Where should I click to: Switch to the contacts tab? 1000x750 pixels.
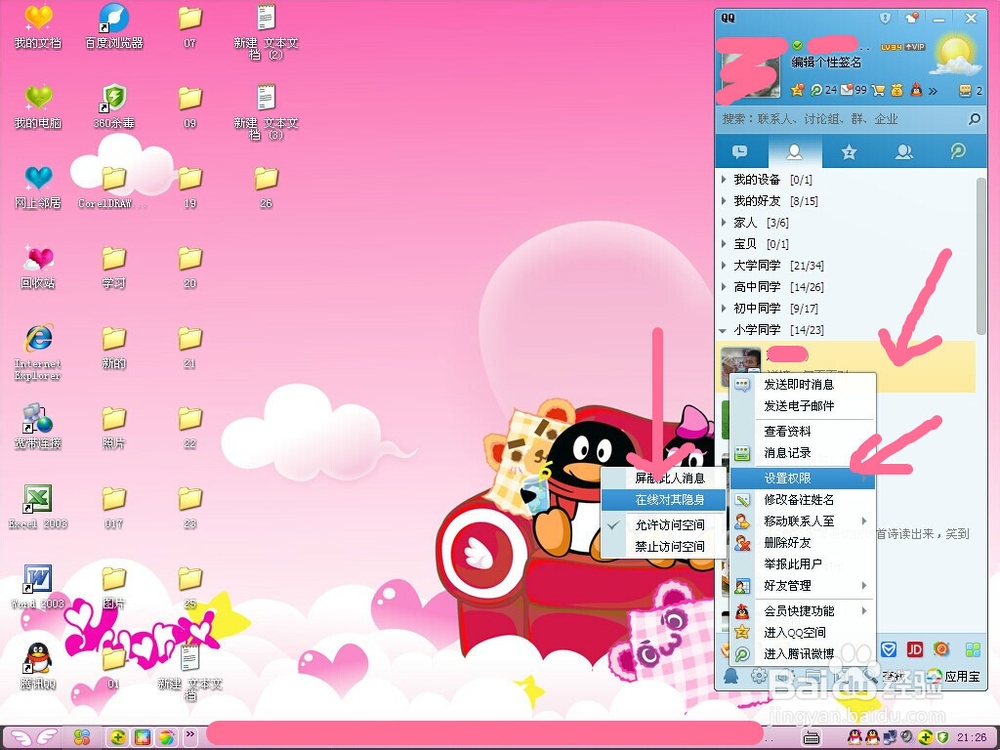click(795, 152)
